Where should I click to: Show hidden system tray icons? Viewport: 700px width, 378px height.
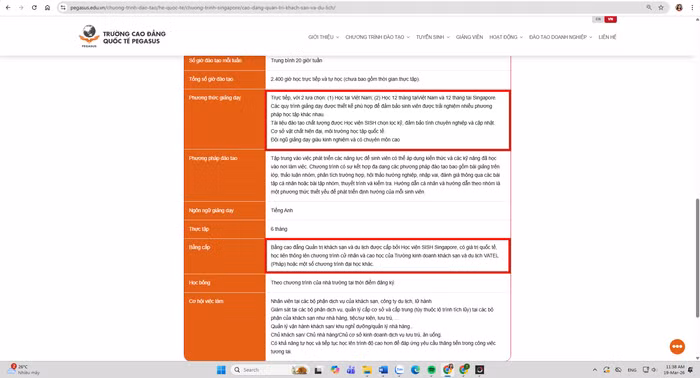click(595, 370)
